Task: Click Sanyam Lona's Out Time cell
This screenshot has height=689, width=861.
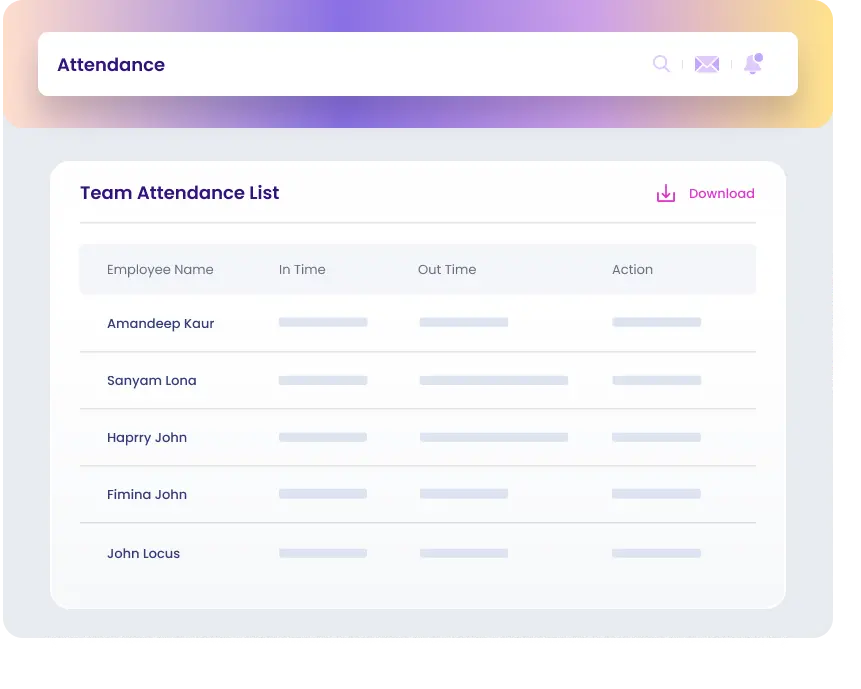Action: click(x=493, y=381)
